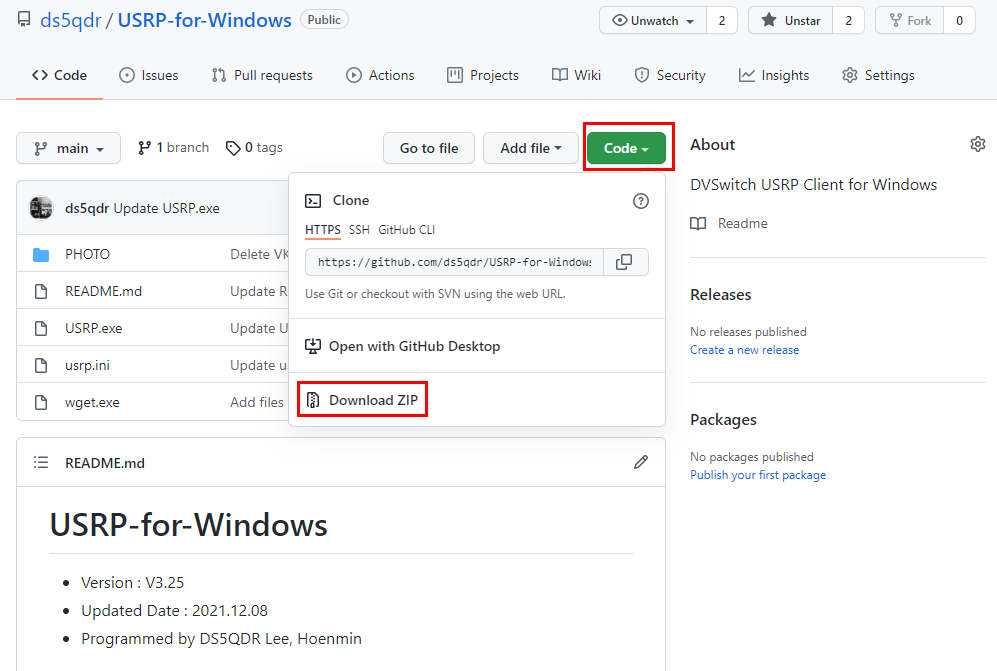Expand the Unwatch notifications dropdown
Image resolution: width=997 pixels, height=671 pixels.
point(653,20)
